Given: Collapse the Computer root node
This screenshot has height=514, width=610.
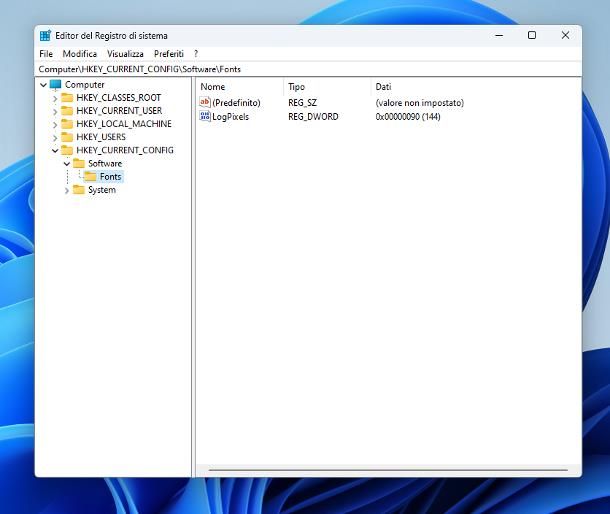Looking at the screenshot, I should [x=44, y=85].
